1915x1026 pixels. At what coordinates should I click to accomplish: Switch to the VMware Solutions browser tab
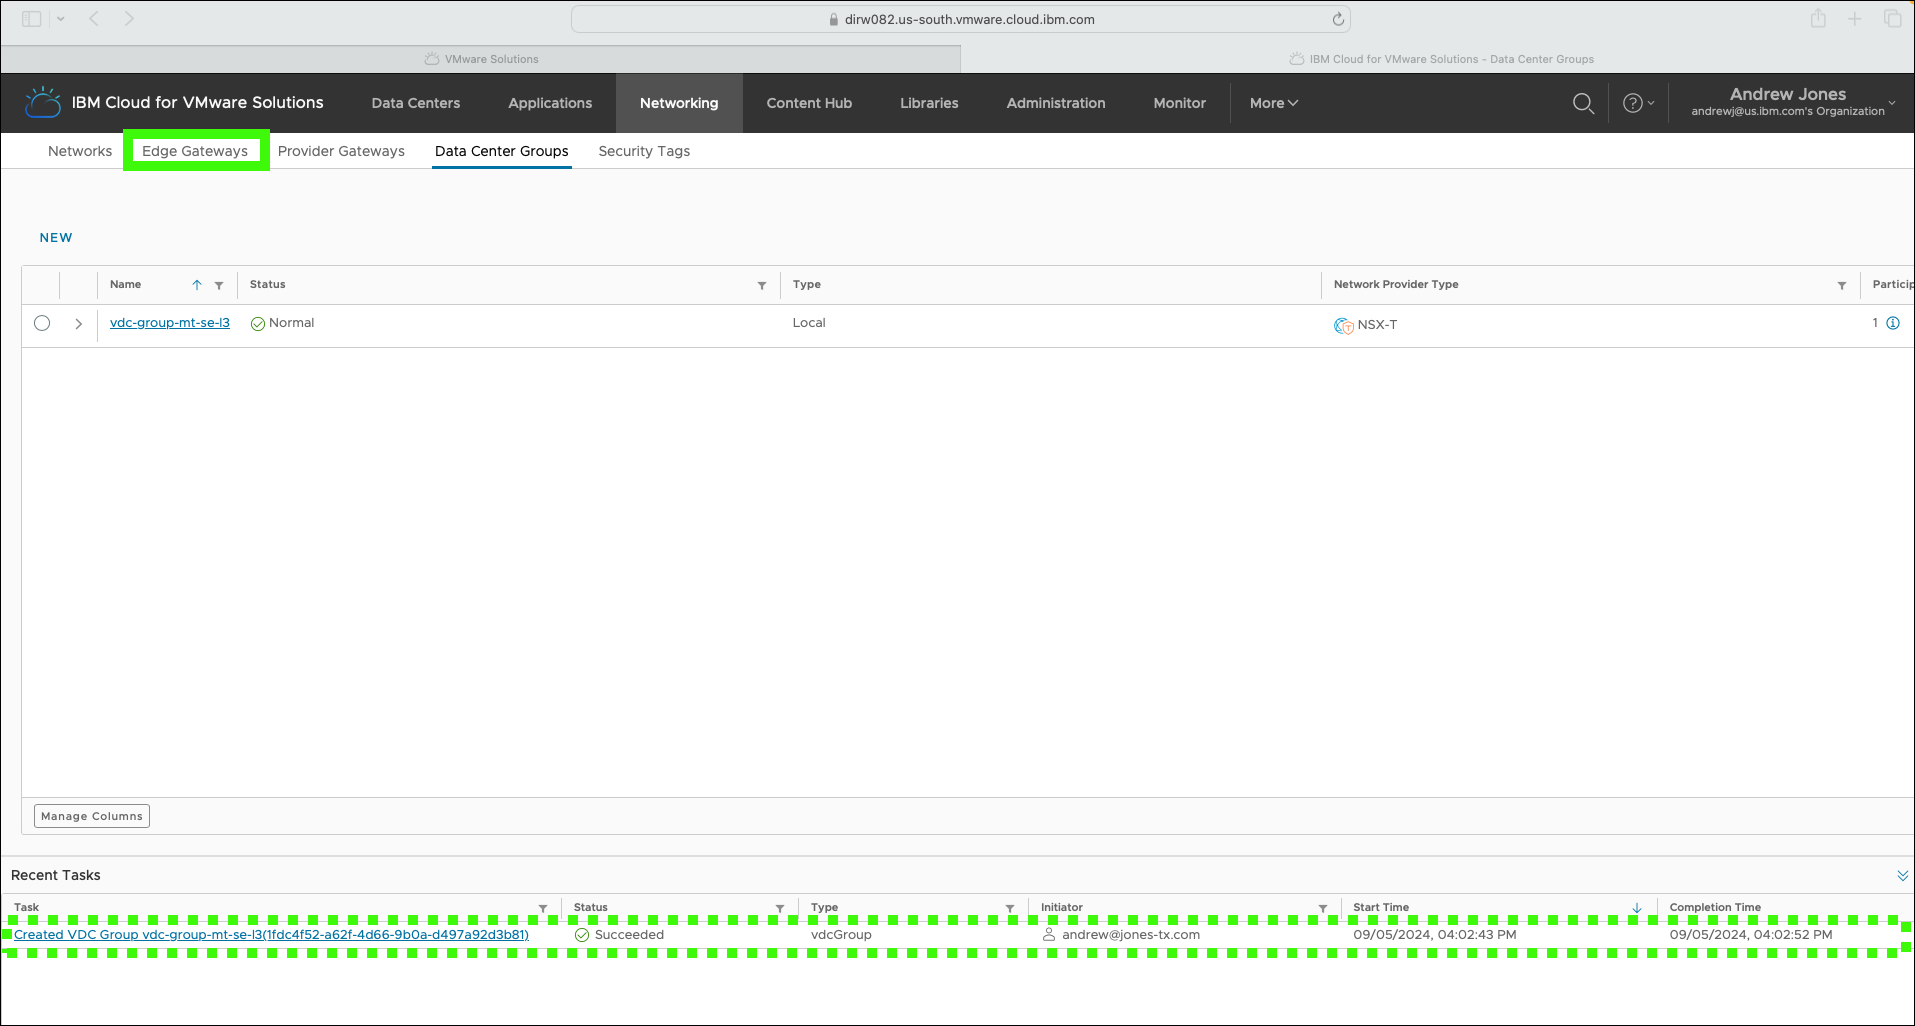pos(481,59)
